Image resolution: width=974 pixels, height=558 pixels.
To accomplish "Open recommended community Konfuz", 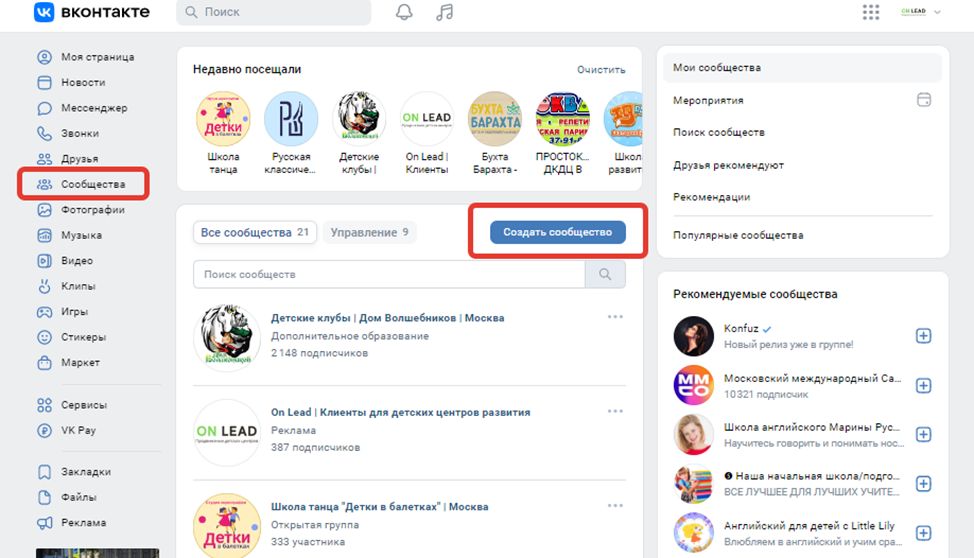I will [741, 329].
